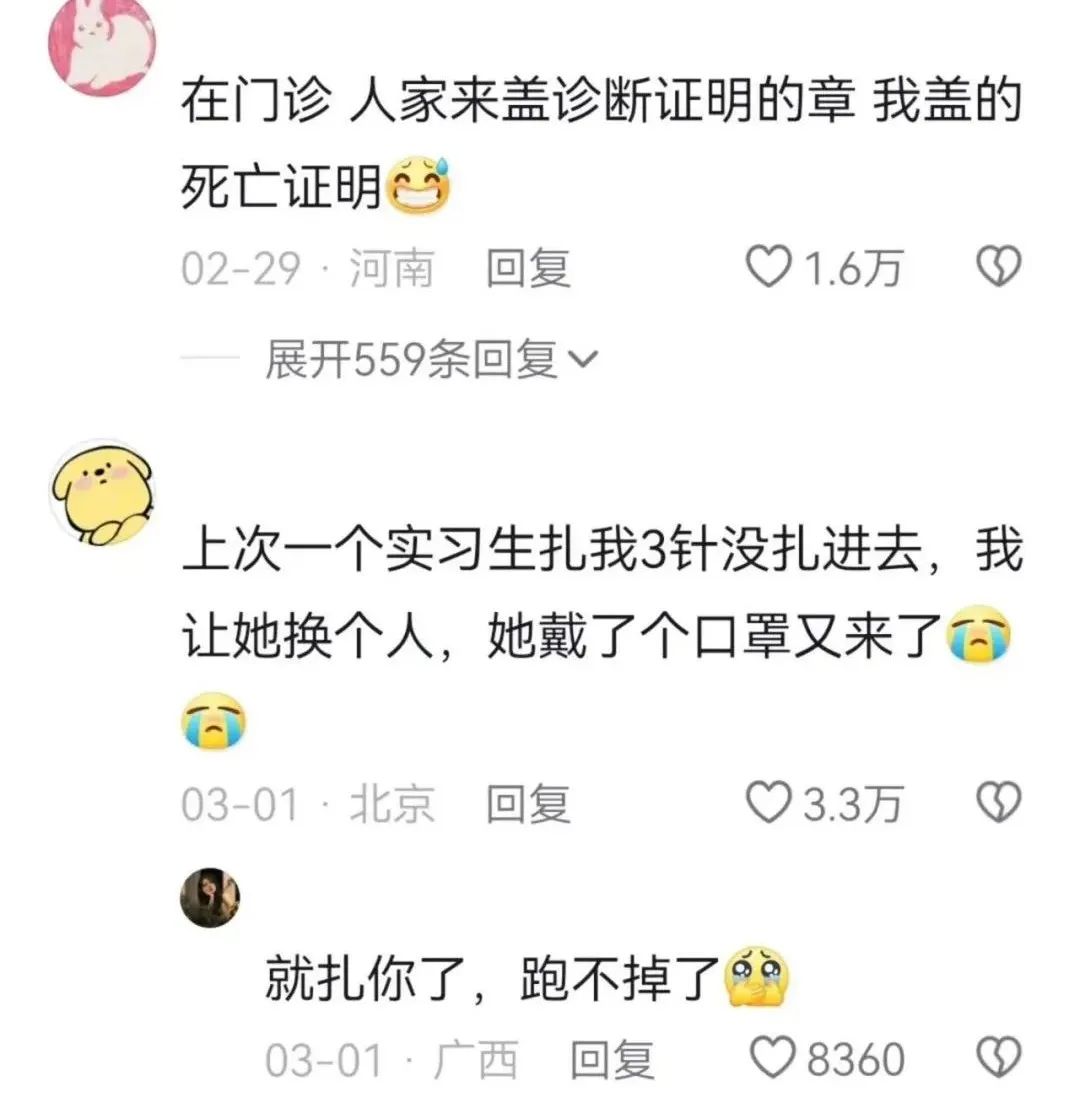This screenshot has height=1104, width=1080.
Task: Tap the 3.3万 like count
Action: [852, 803]
